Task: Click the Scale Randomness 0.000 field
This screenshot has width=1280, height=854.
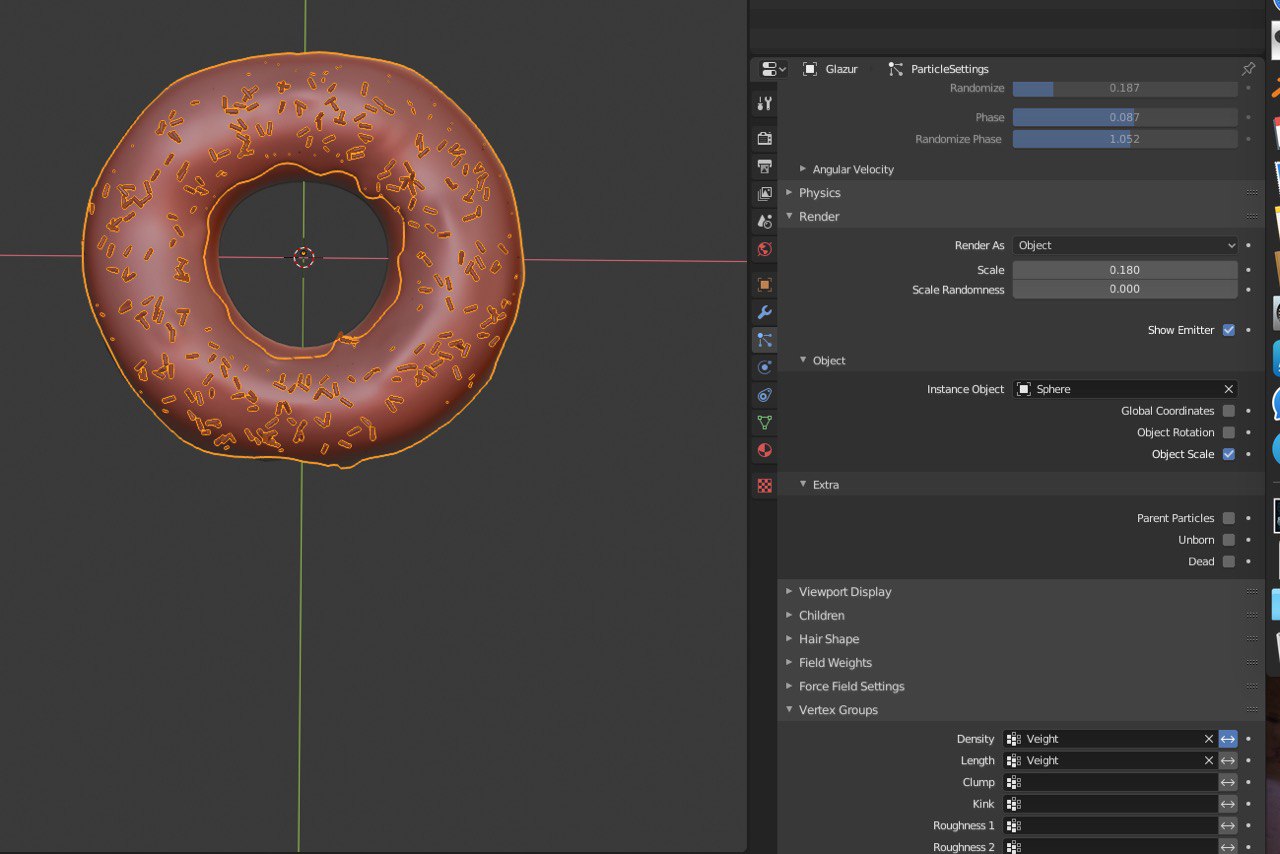Action: click(x=1125, y=289)
